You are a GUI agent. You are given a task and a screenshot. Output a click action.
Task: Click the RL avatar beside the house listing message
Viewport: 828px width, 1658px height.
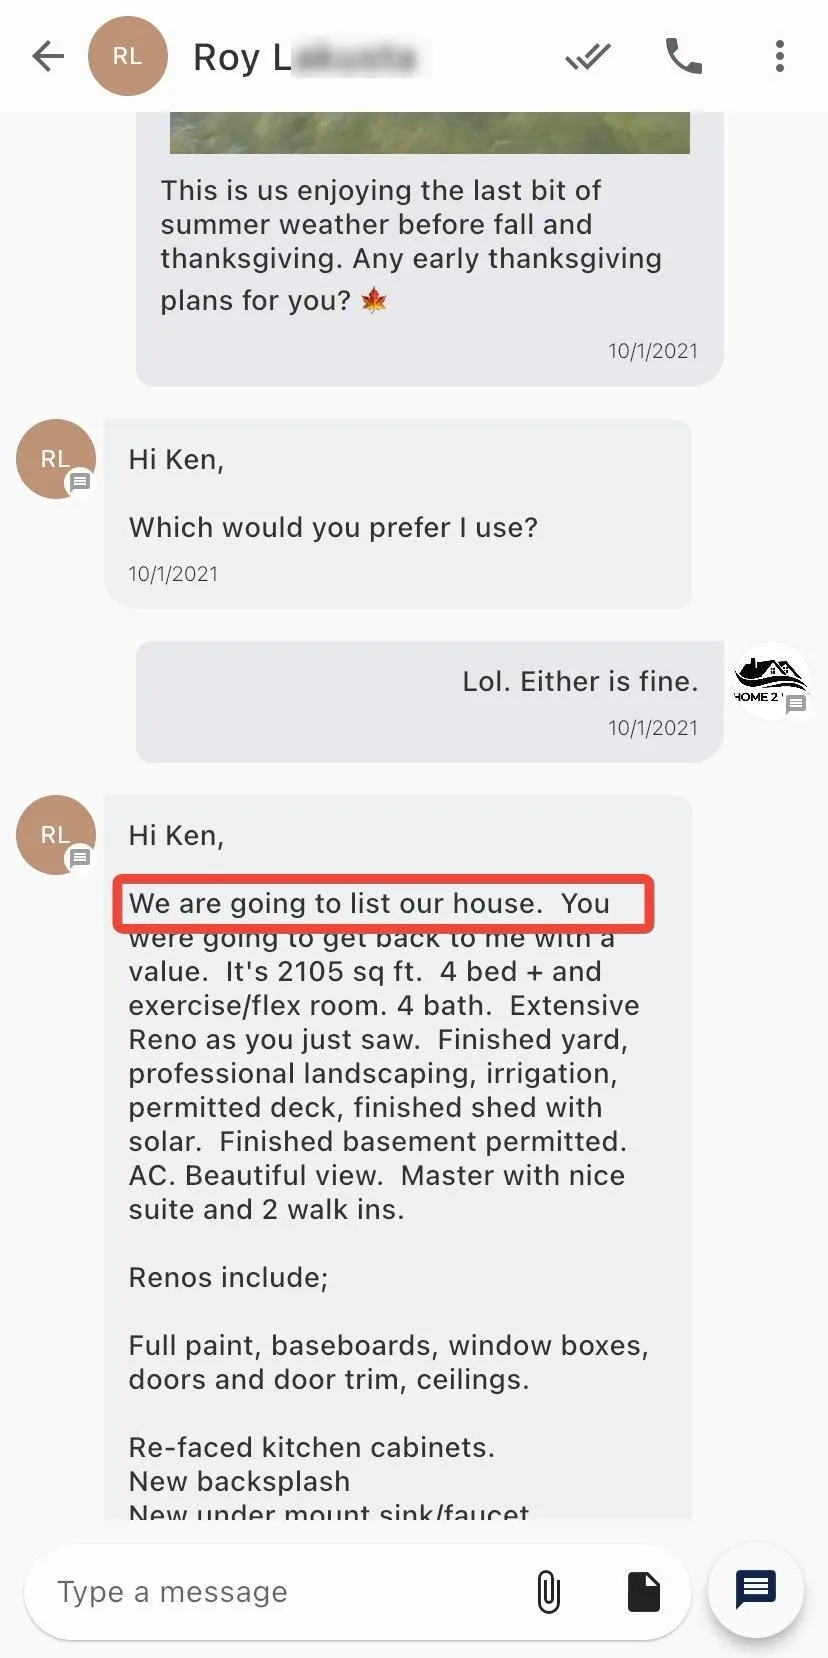click(x=56, y=835)
